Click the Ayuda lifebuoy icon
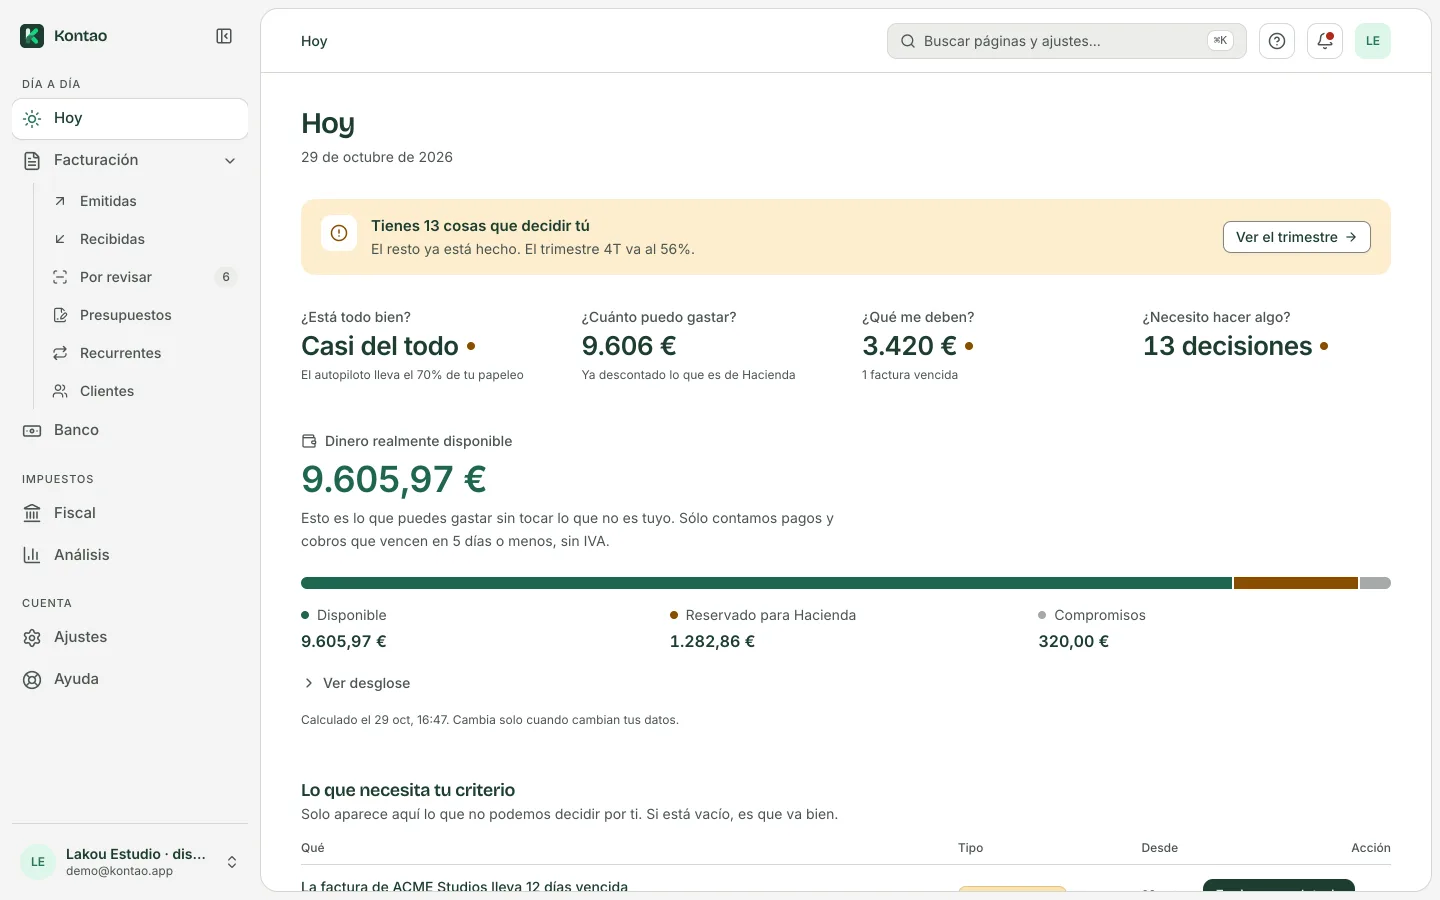Viewport: 1440px width, 900px height. click(32, 679)
